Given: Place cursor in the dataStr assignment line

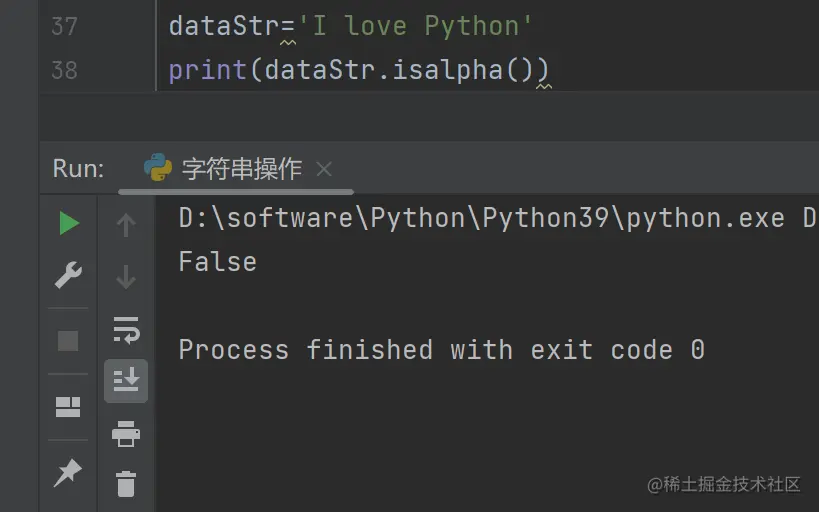Looking at the screenshot, I should tap(350, 25).
